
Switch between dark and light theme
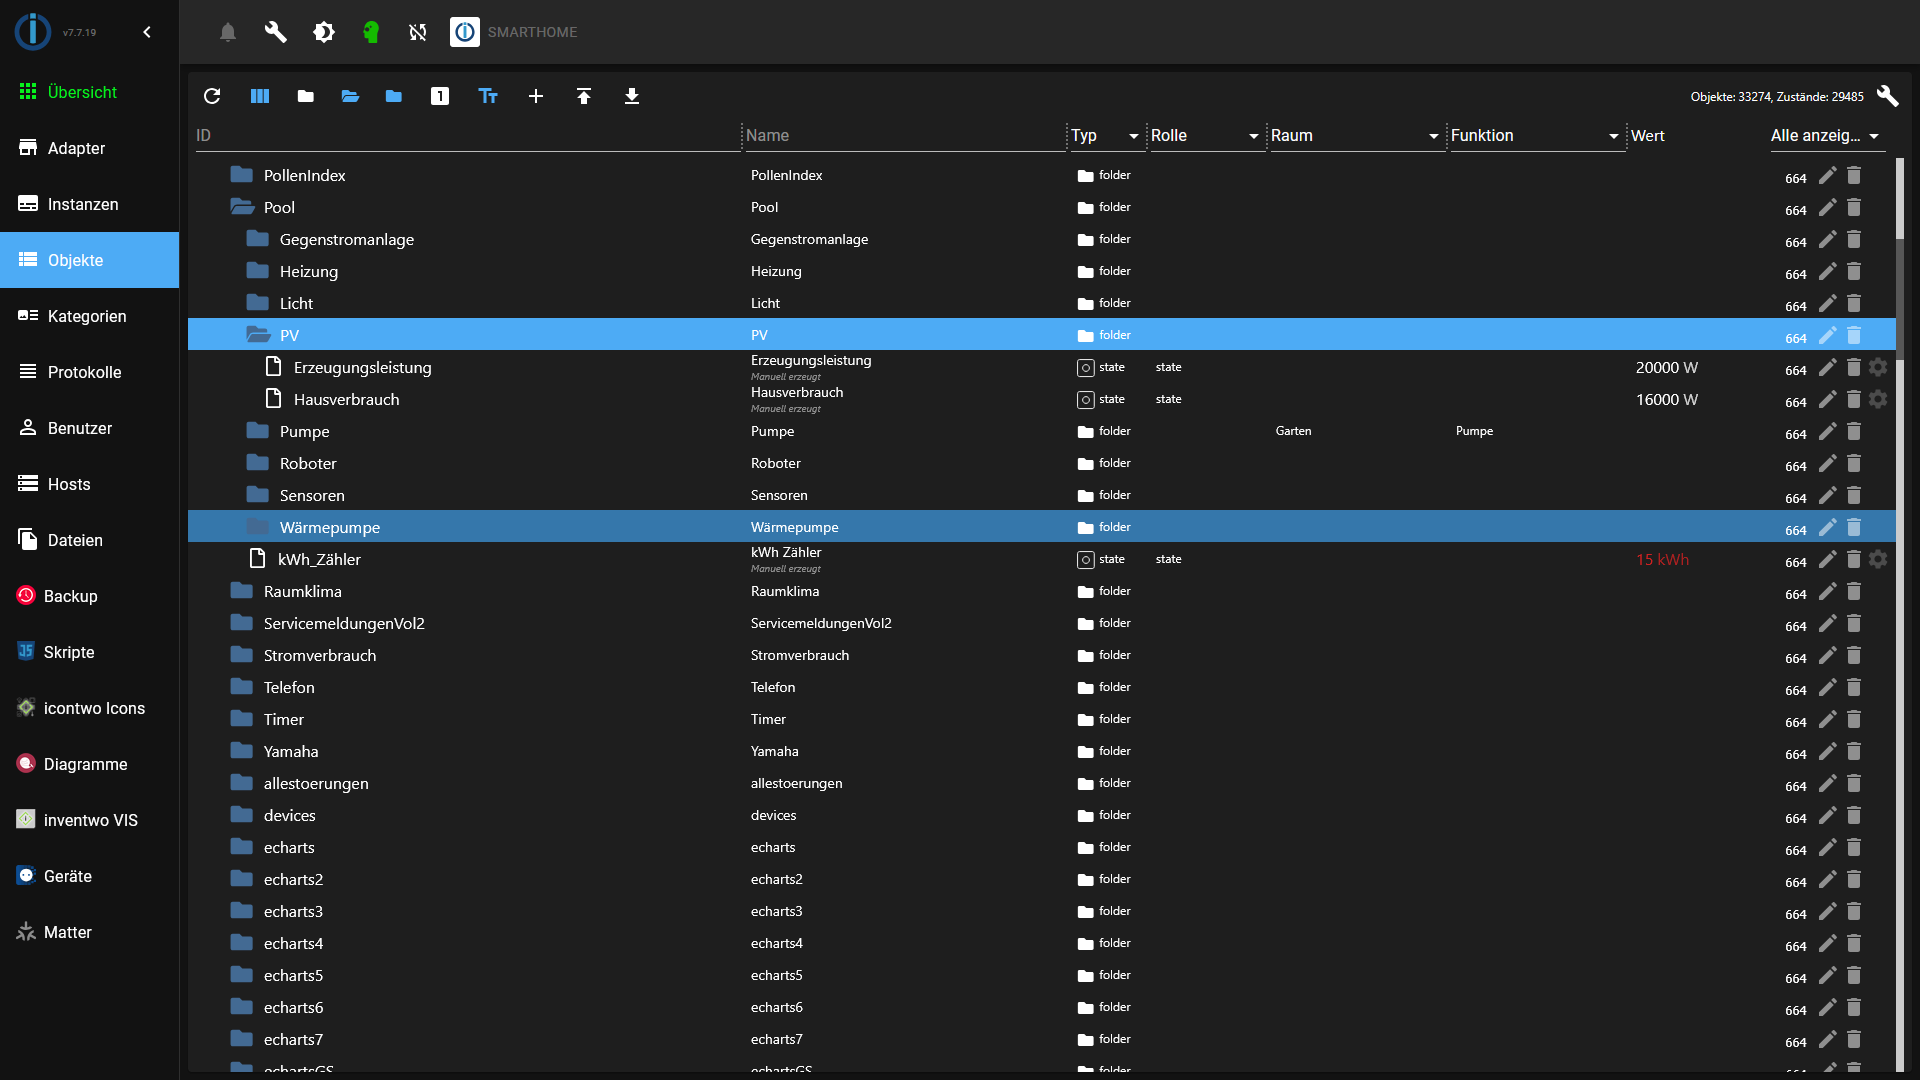tap(323, 32)
